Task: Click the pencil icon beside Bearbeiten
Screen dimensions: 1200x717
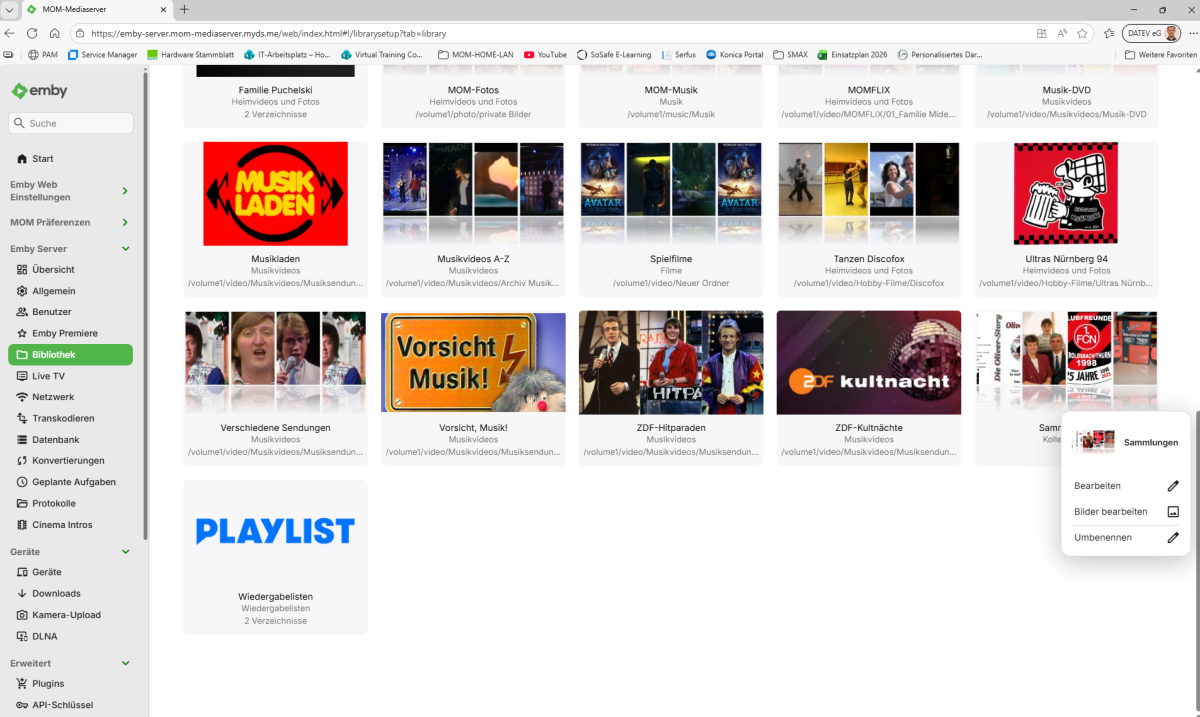Action: click(x=1173, y=486)
